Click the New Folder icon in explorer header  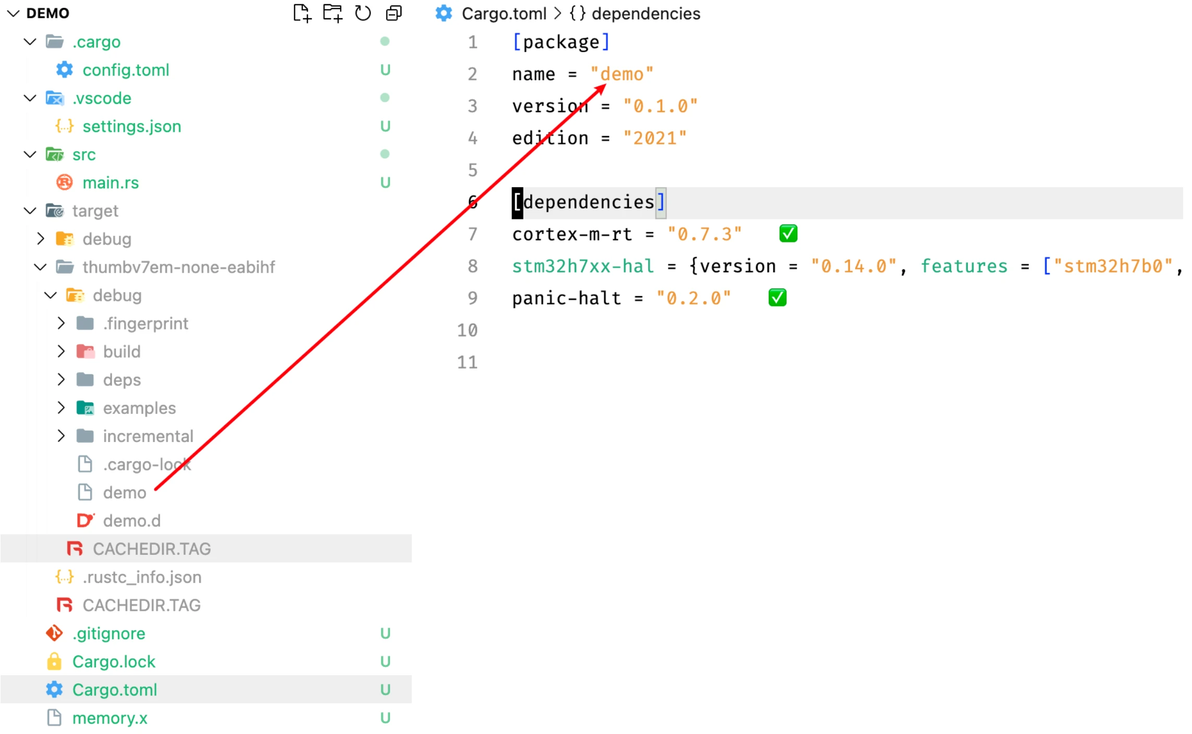(x=332, y=13)
